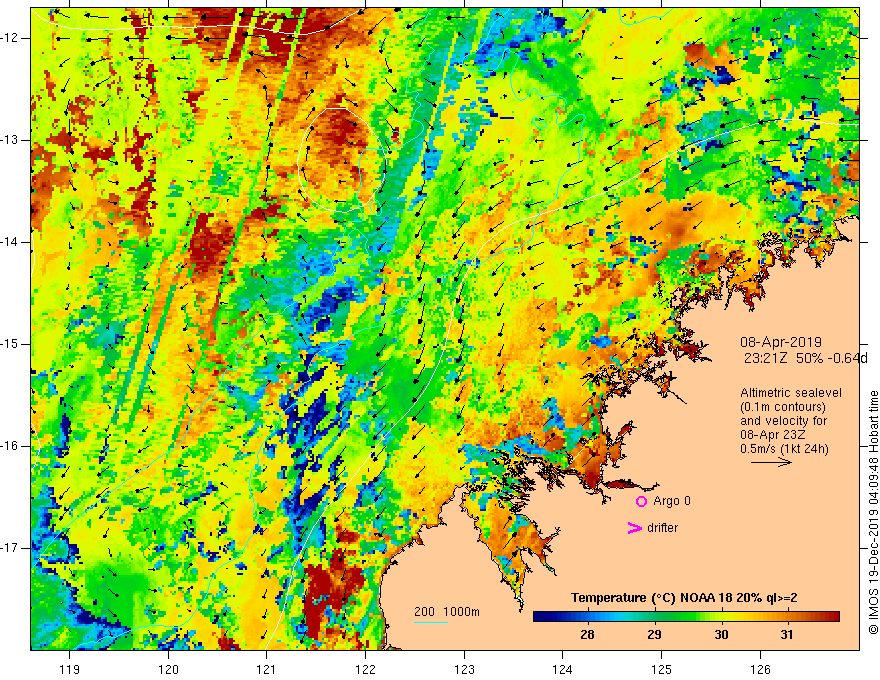Screen dimensions: 880x680
Task: Click the longitude label 122
Action: pos(365,669)
